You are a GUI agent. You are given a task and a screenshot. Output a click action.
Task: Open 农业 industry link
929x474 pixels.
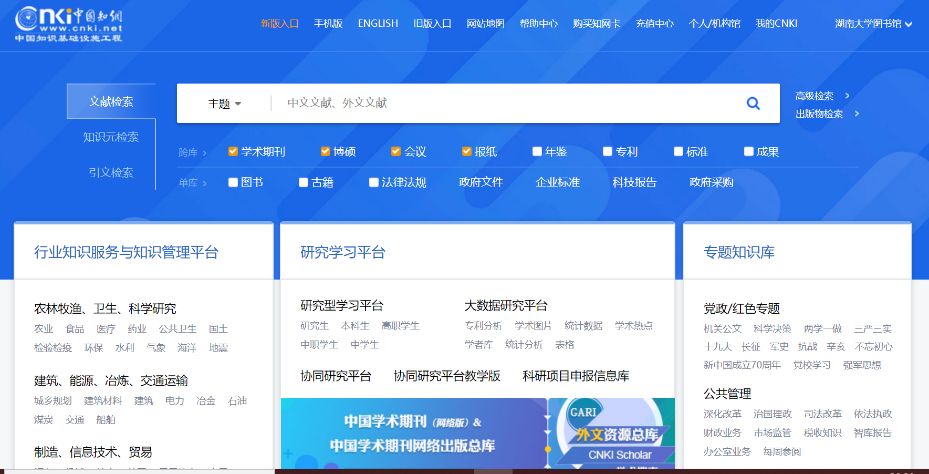pos(43,329)
